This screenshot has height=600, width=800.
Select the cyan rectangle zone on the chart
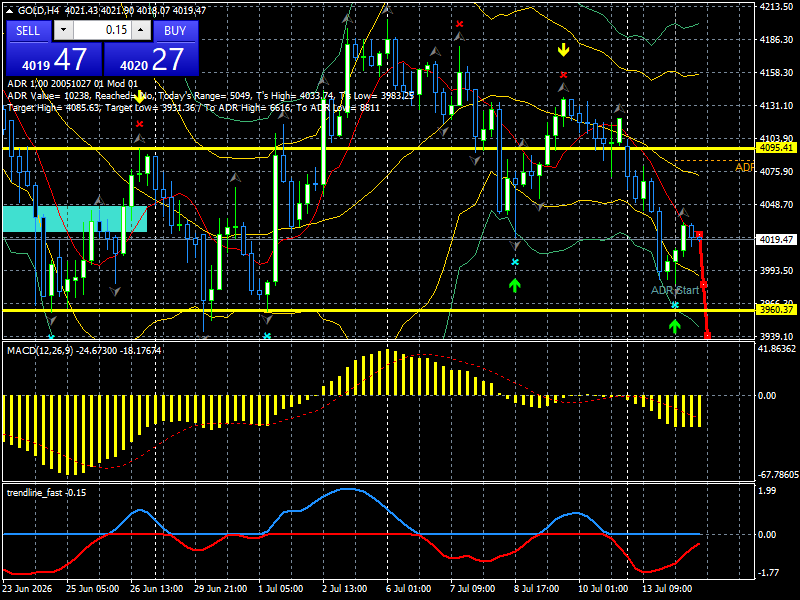coord(75,219)
